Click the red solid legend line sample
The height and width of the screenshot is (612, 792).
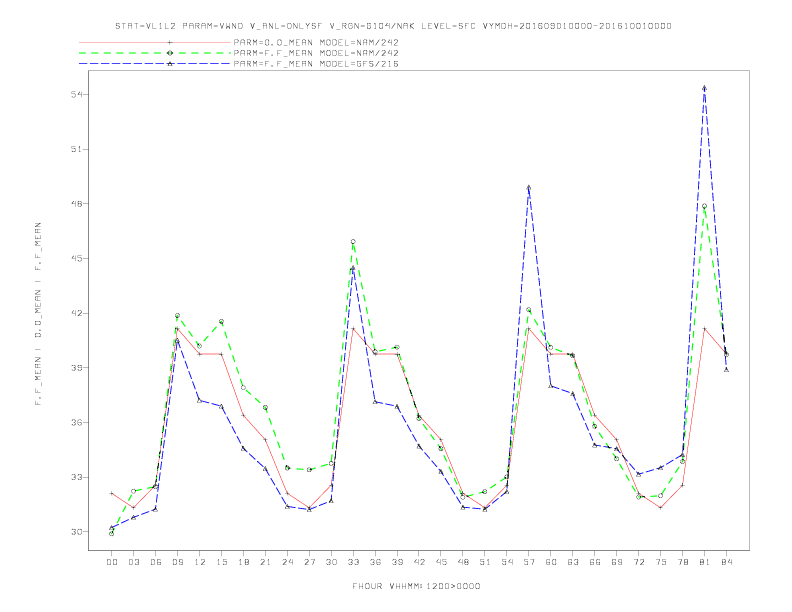pyautogui.click(x=155, y=42)
